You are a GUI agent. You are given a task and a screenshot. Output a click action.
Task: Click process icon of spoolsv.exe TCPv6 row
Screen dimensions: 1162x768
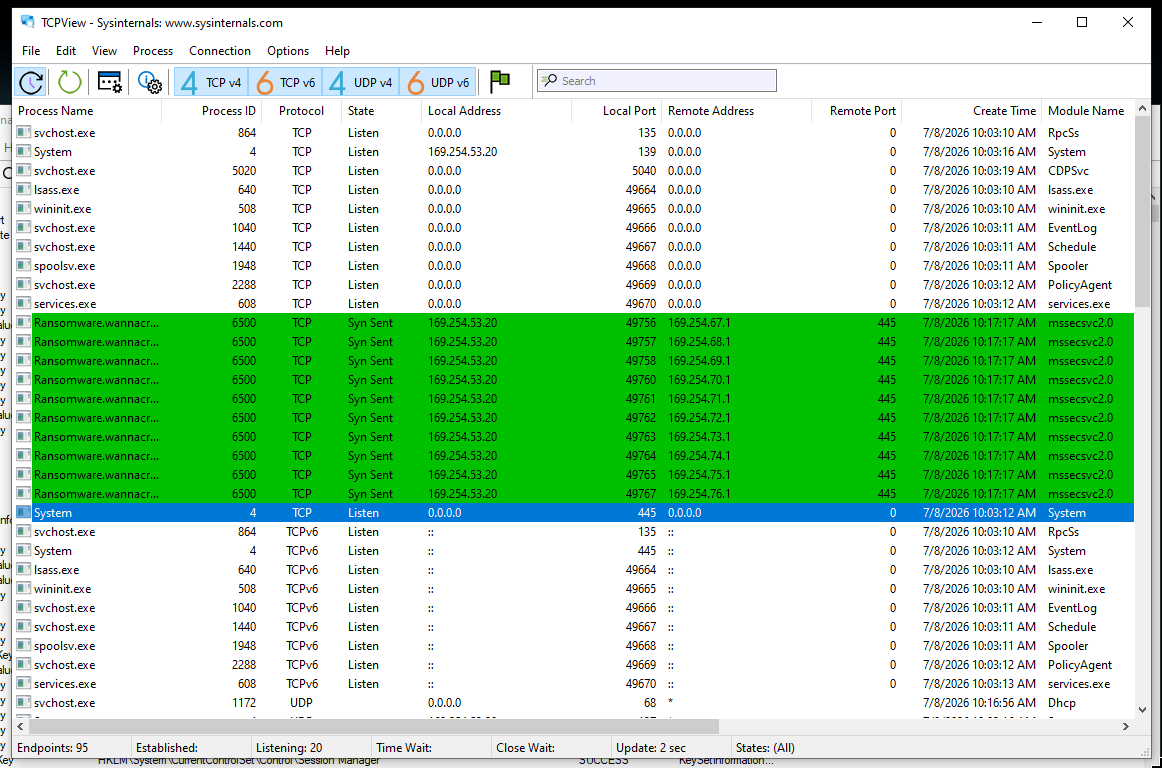tap(24, 646)
